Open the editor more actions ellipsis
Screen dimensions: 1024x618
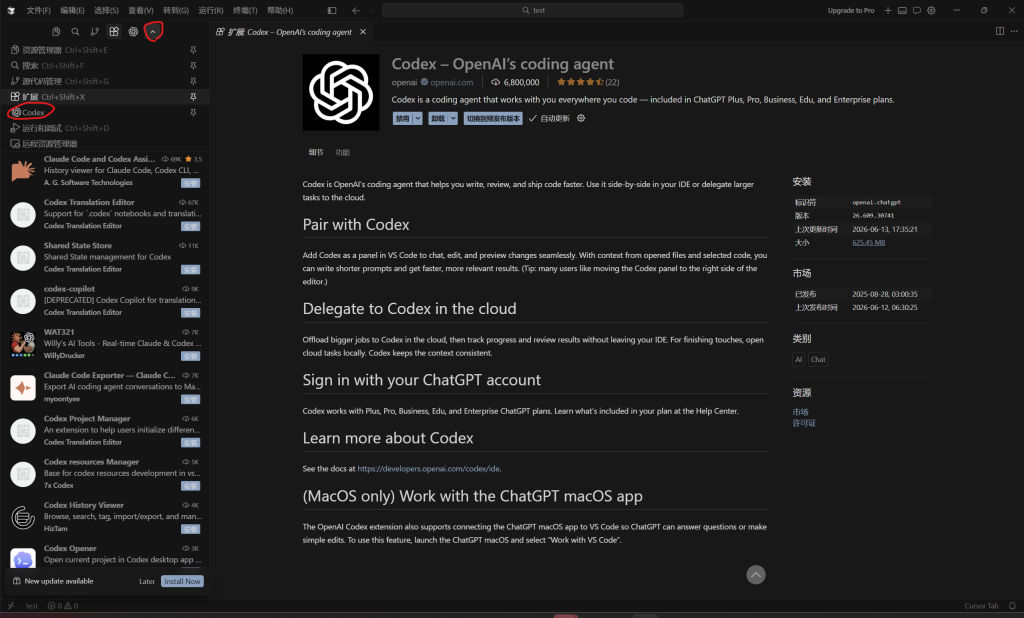1014,31
